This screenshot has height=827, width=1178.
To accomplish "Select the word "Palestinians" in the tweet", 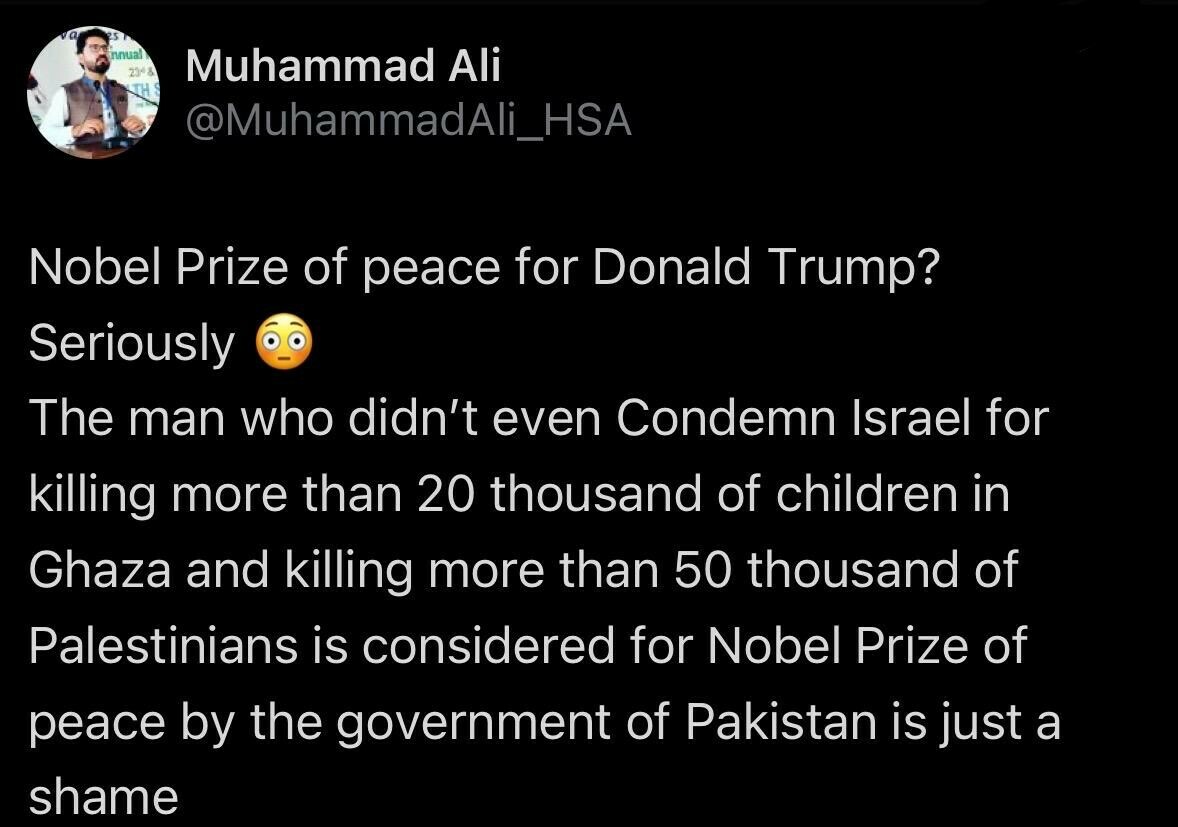I will (164, 646).
